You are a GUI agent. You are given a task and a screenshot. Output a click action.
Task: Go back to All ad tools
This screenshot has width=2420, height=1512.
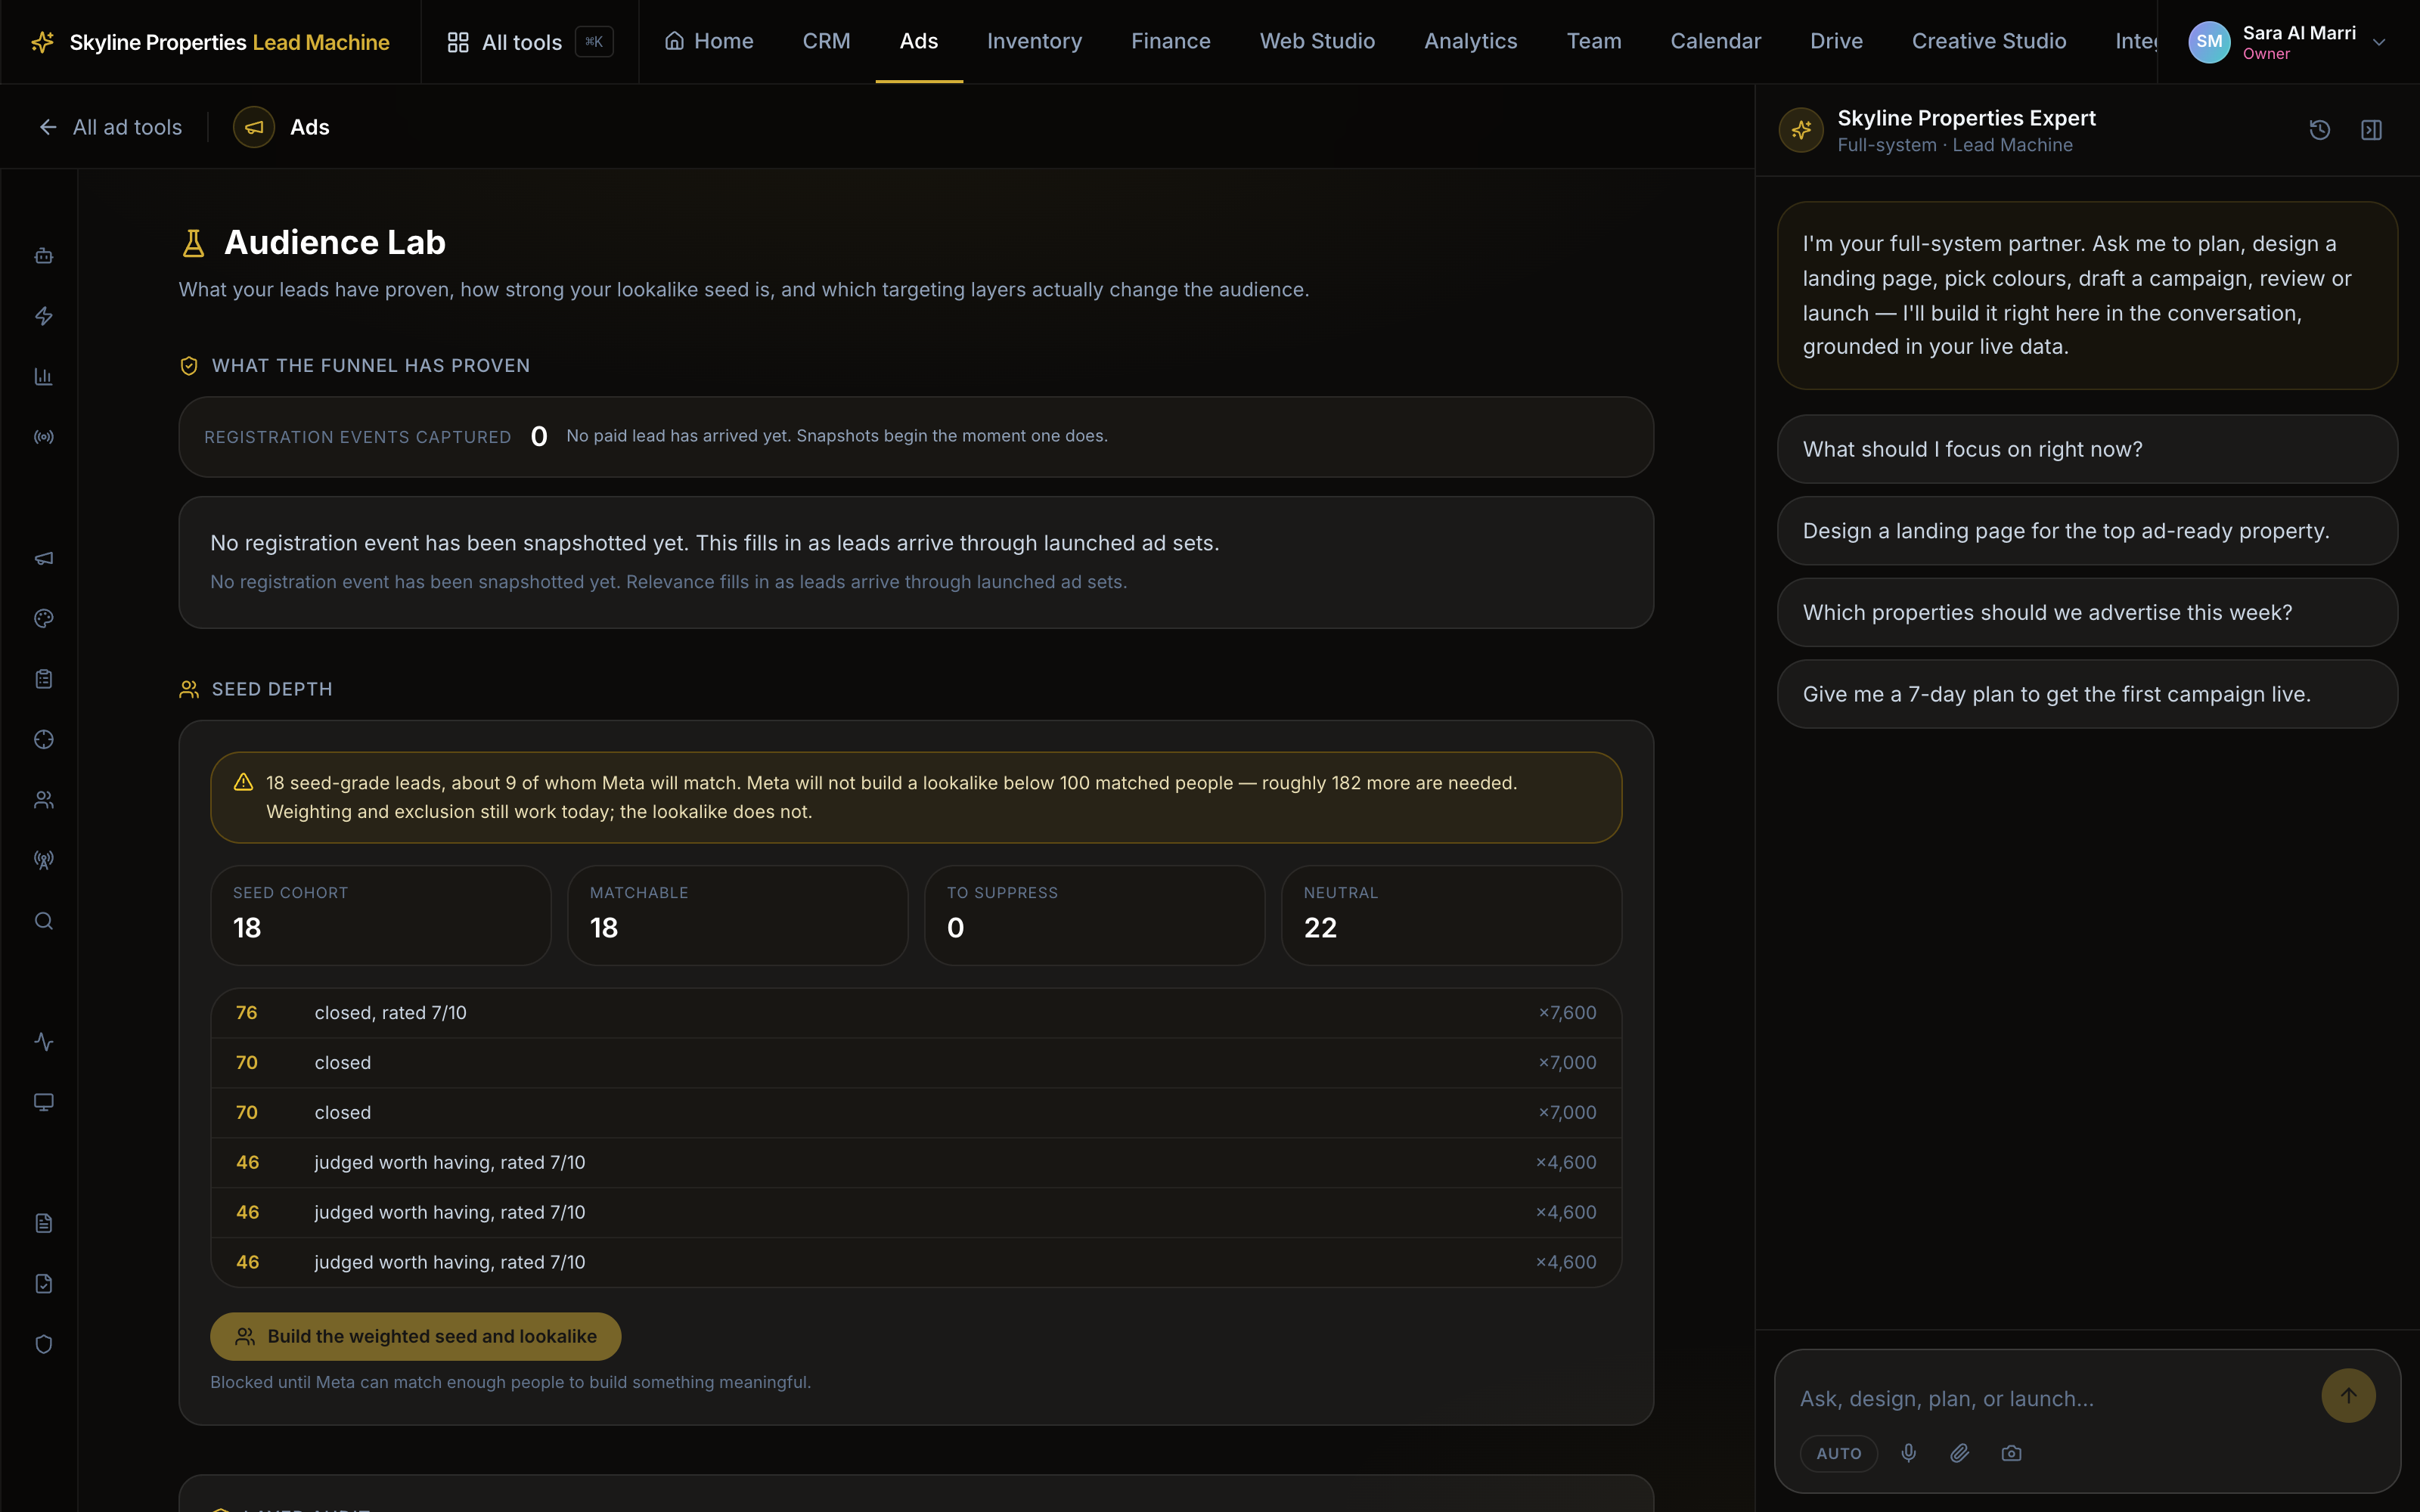tap(110, 127)
